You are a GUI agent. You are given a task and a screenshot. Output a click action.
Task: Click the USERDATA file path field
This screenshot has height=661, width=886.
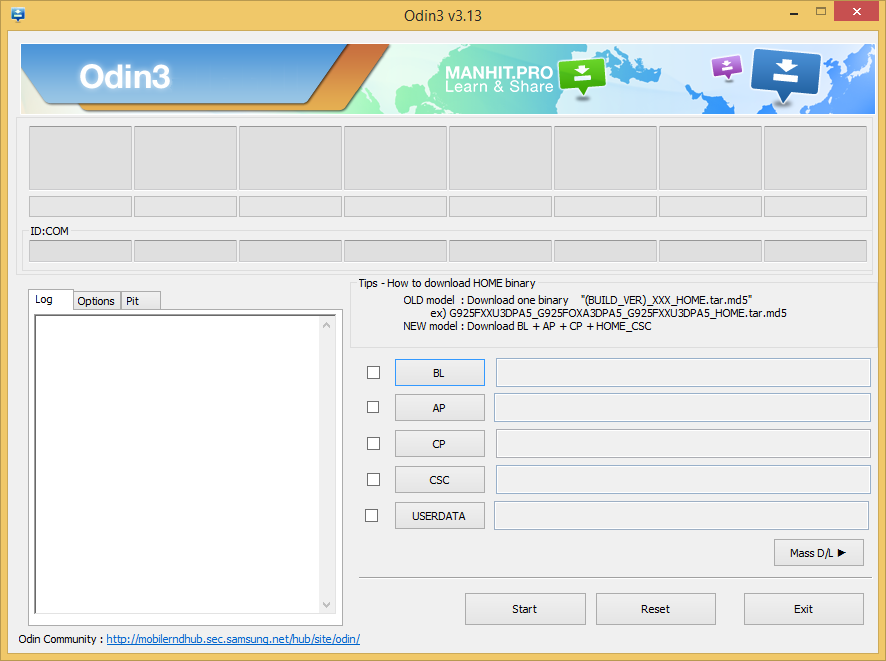(x=681, y=515)
